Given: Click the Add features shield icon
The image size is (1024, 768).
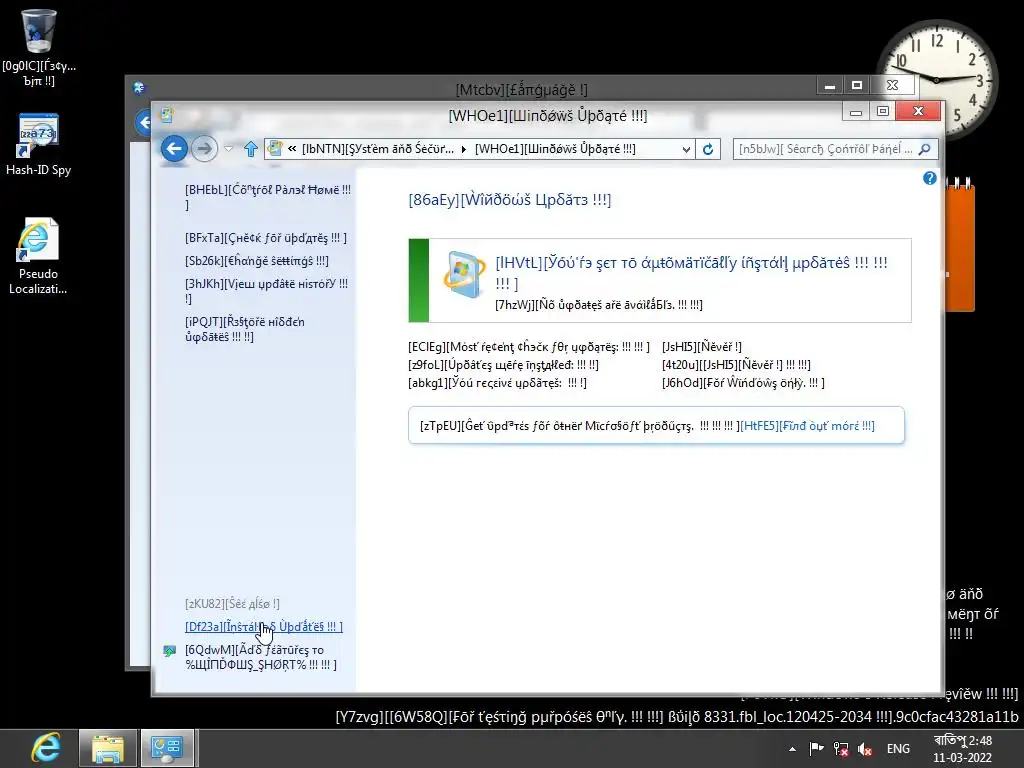Looking at the screenshot, I should click(170, 650).
